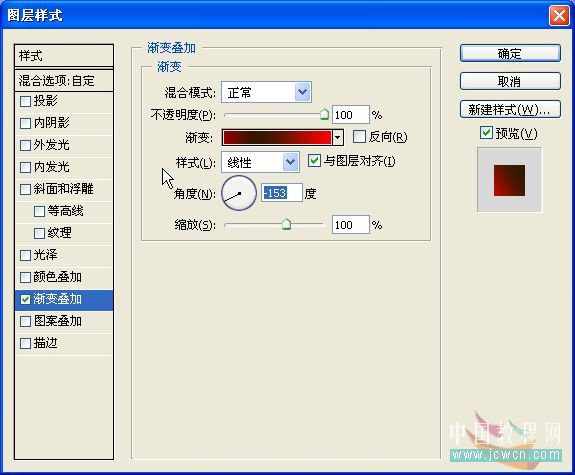Click the scale value field showing 100

[x=351, y=224]
